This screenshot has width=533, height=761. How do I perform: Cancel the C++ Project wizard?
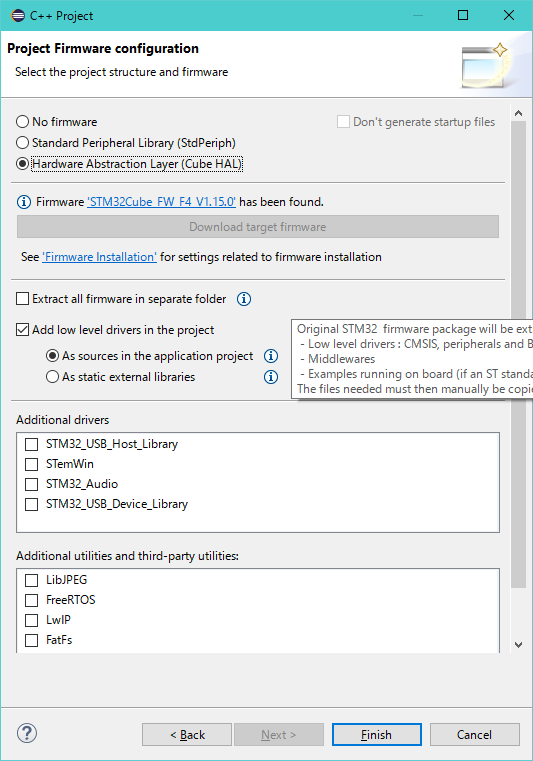475,735
